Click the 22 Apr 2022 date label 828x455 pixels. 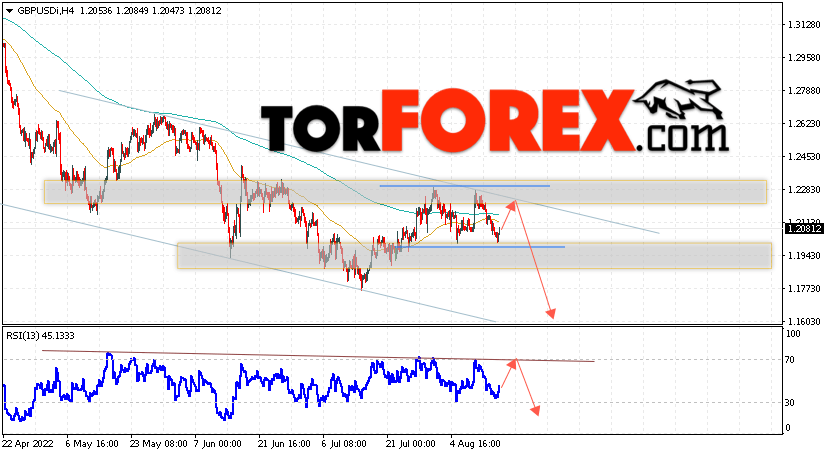pos(28,444)
